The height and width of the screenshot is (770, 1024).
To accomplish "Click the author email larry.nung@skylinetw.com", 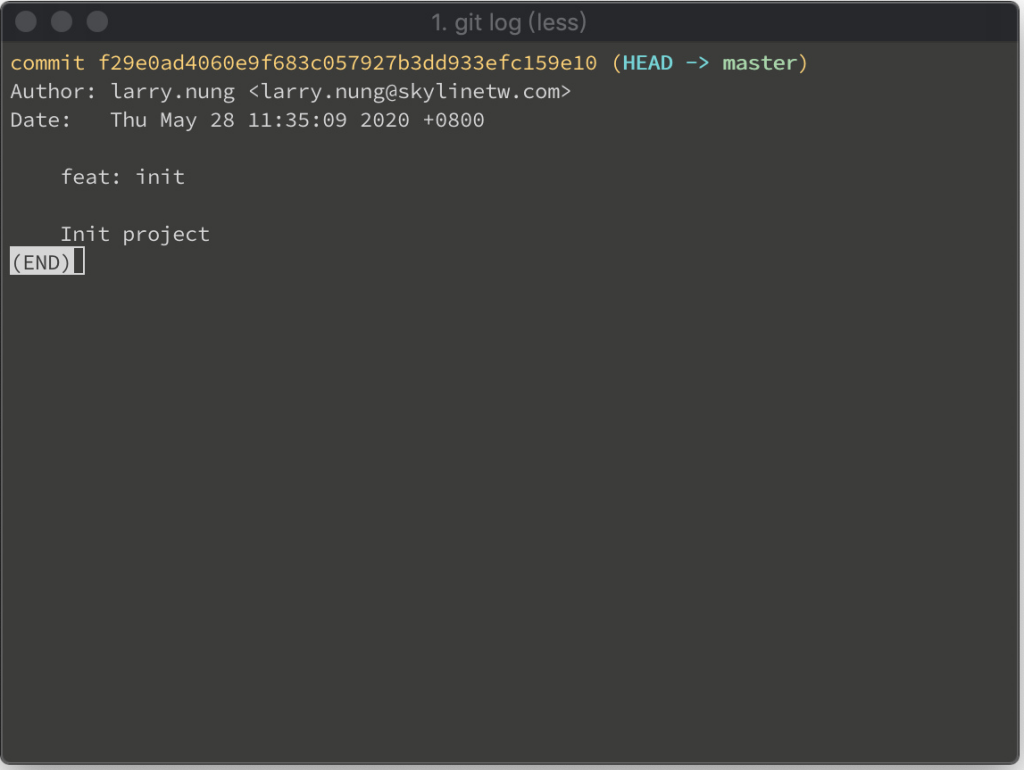I will tap(409, 91).
